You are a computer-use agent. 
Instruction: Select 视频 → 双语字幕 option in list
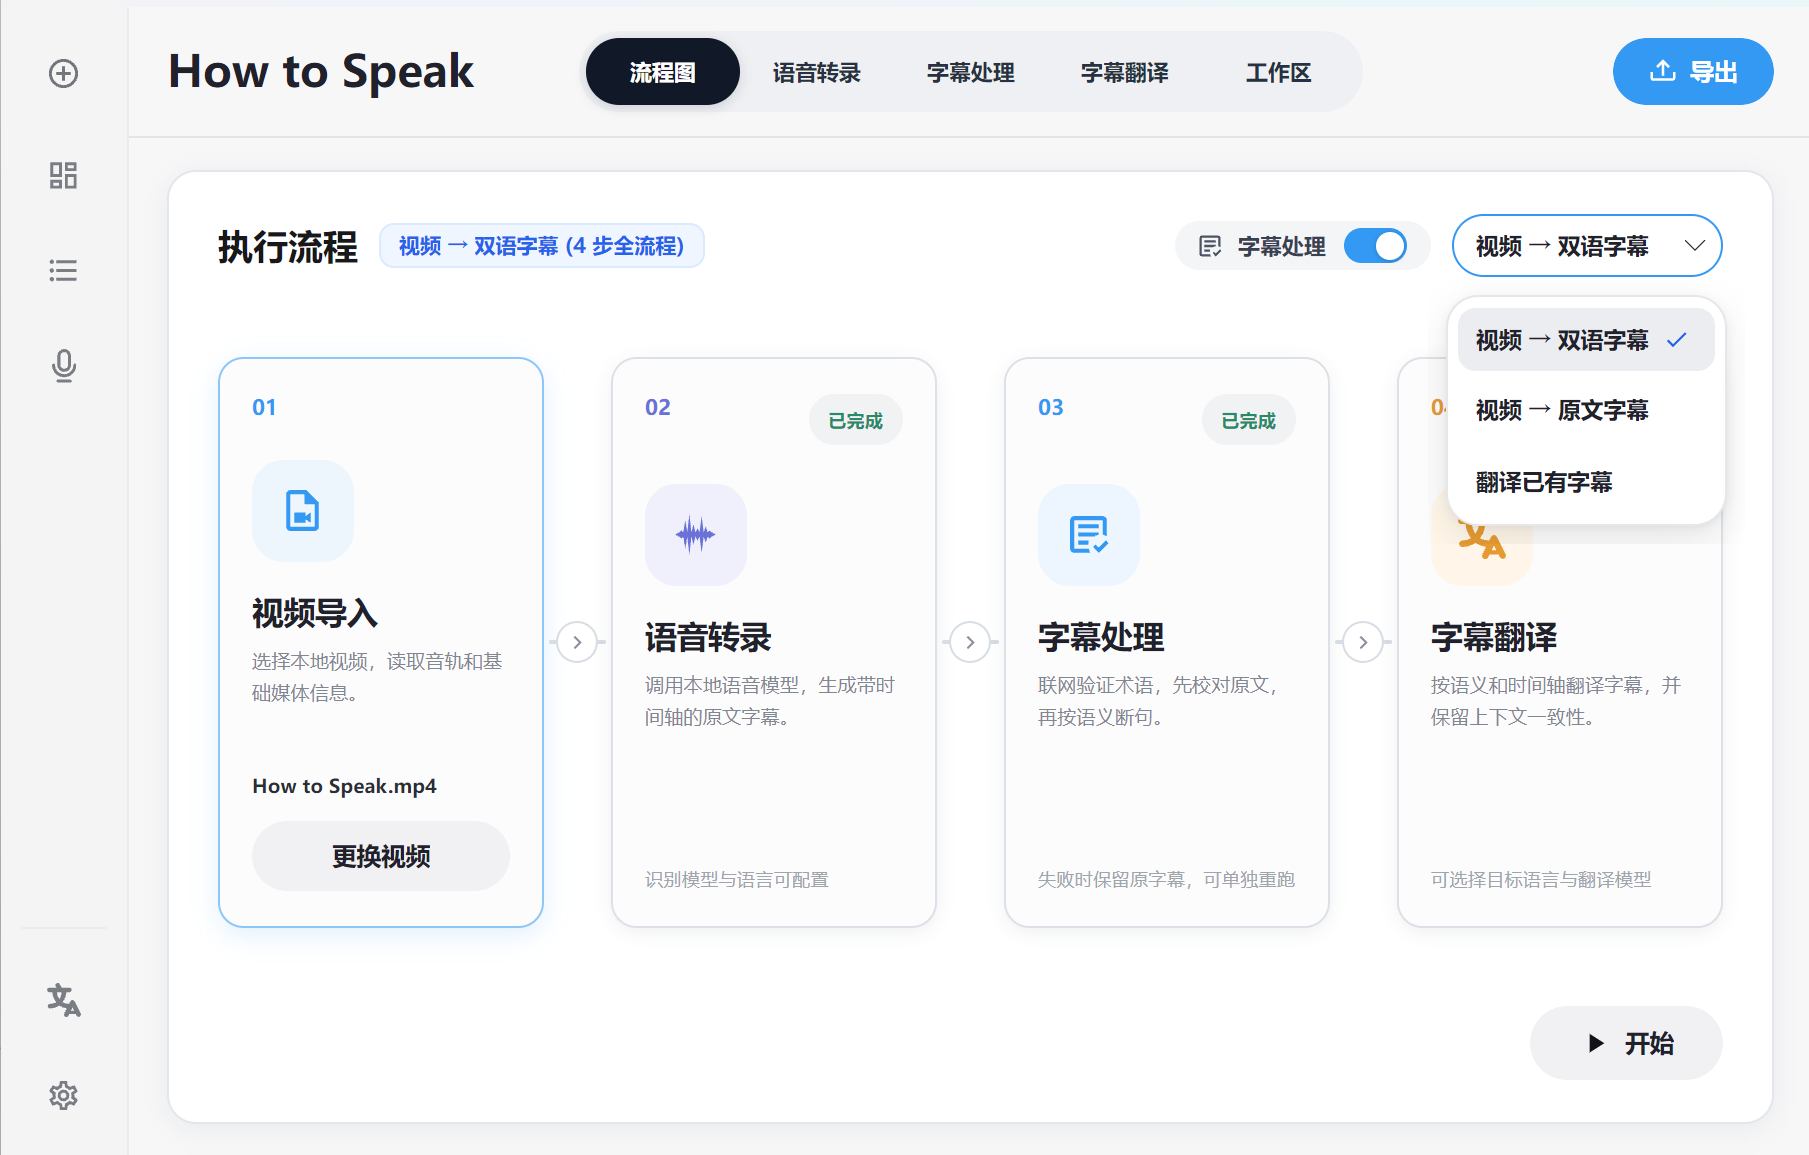tap(1586, 340)
